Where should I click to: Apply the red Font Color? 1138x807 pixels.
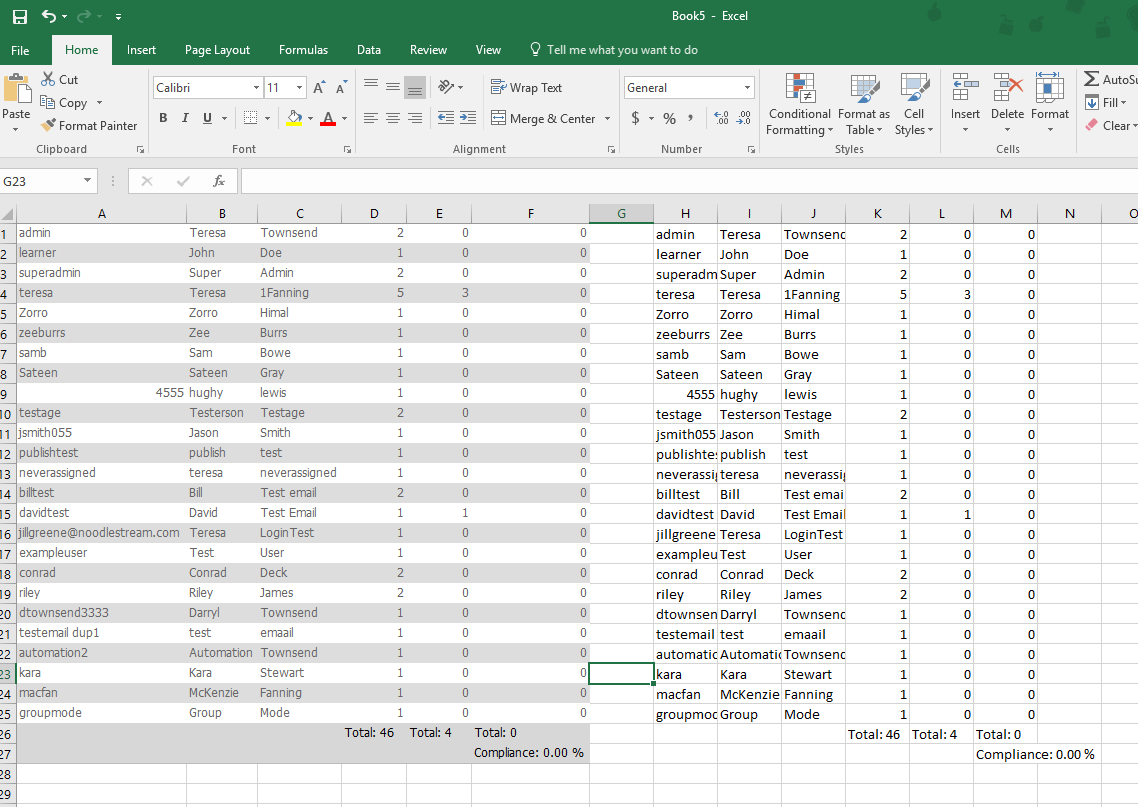(328, 118)
